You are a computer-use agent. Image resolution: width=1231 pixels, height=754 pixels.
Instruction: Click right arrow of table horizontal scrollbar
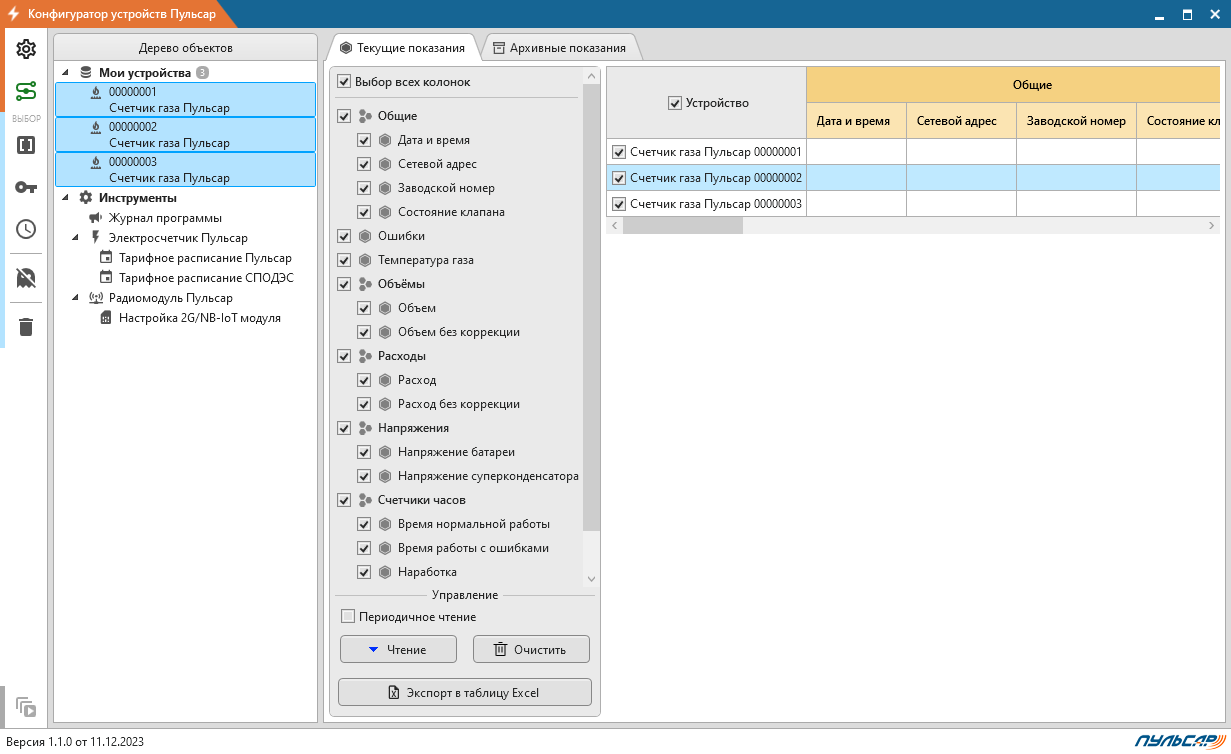[1211, 226]
